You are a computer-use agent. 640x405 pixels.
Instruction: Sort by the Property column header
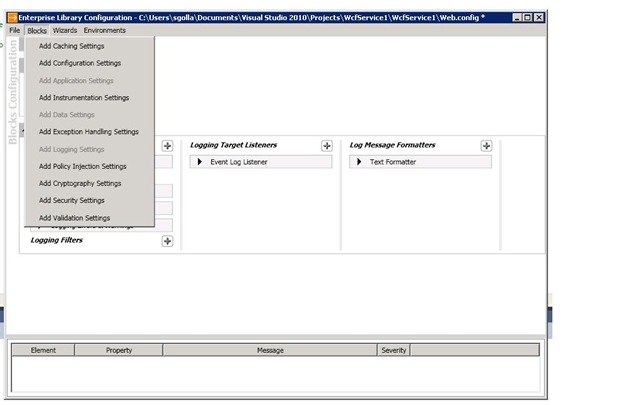tap(119, 350)
